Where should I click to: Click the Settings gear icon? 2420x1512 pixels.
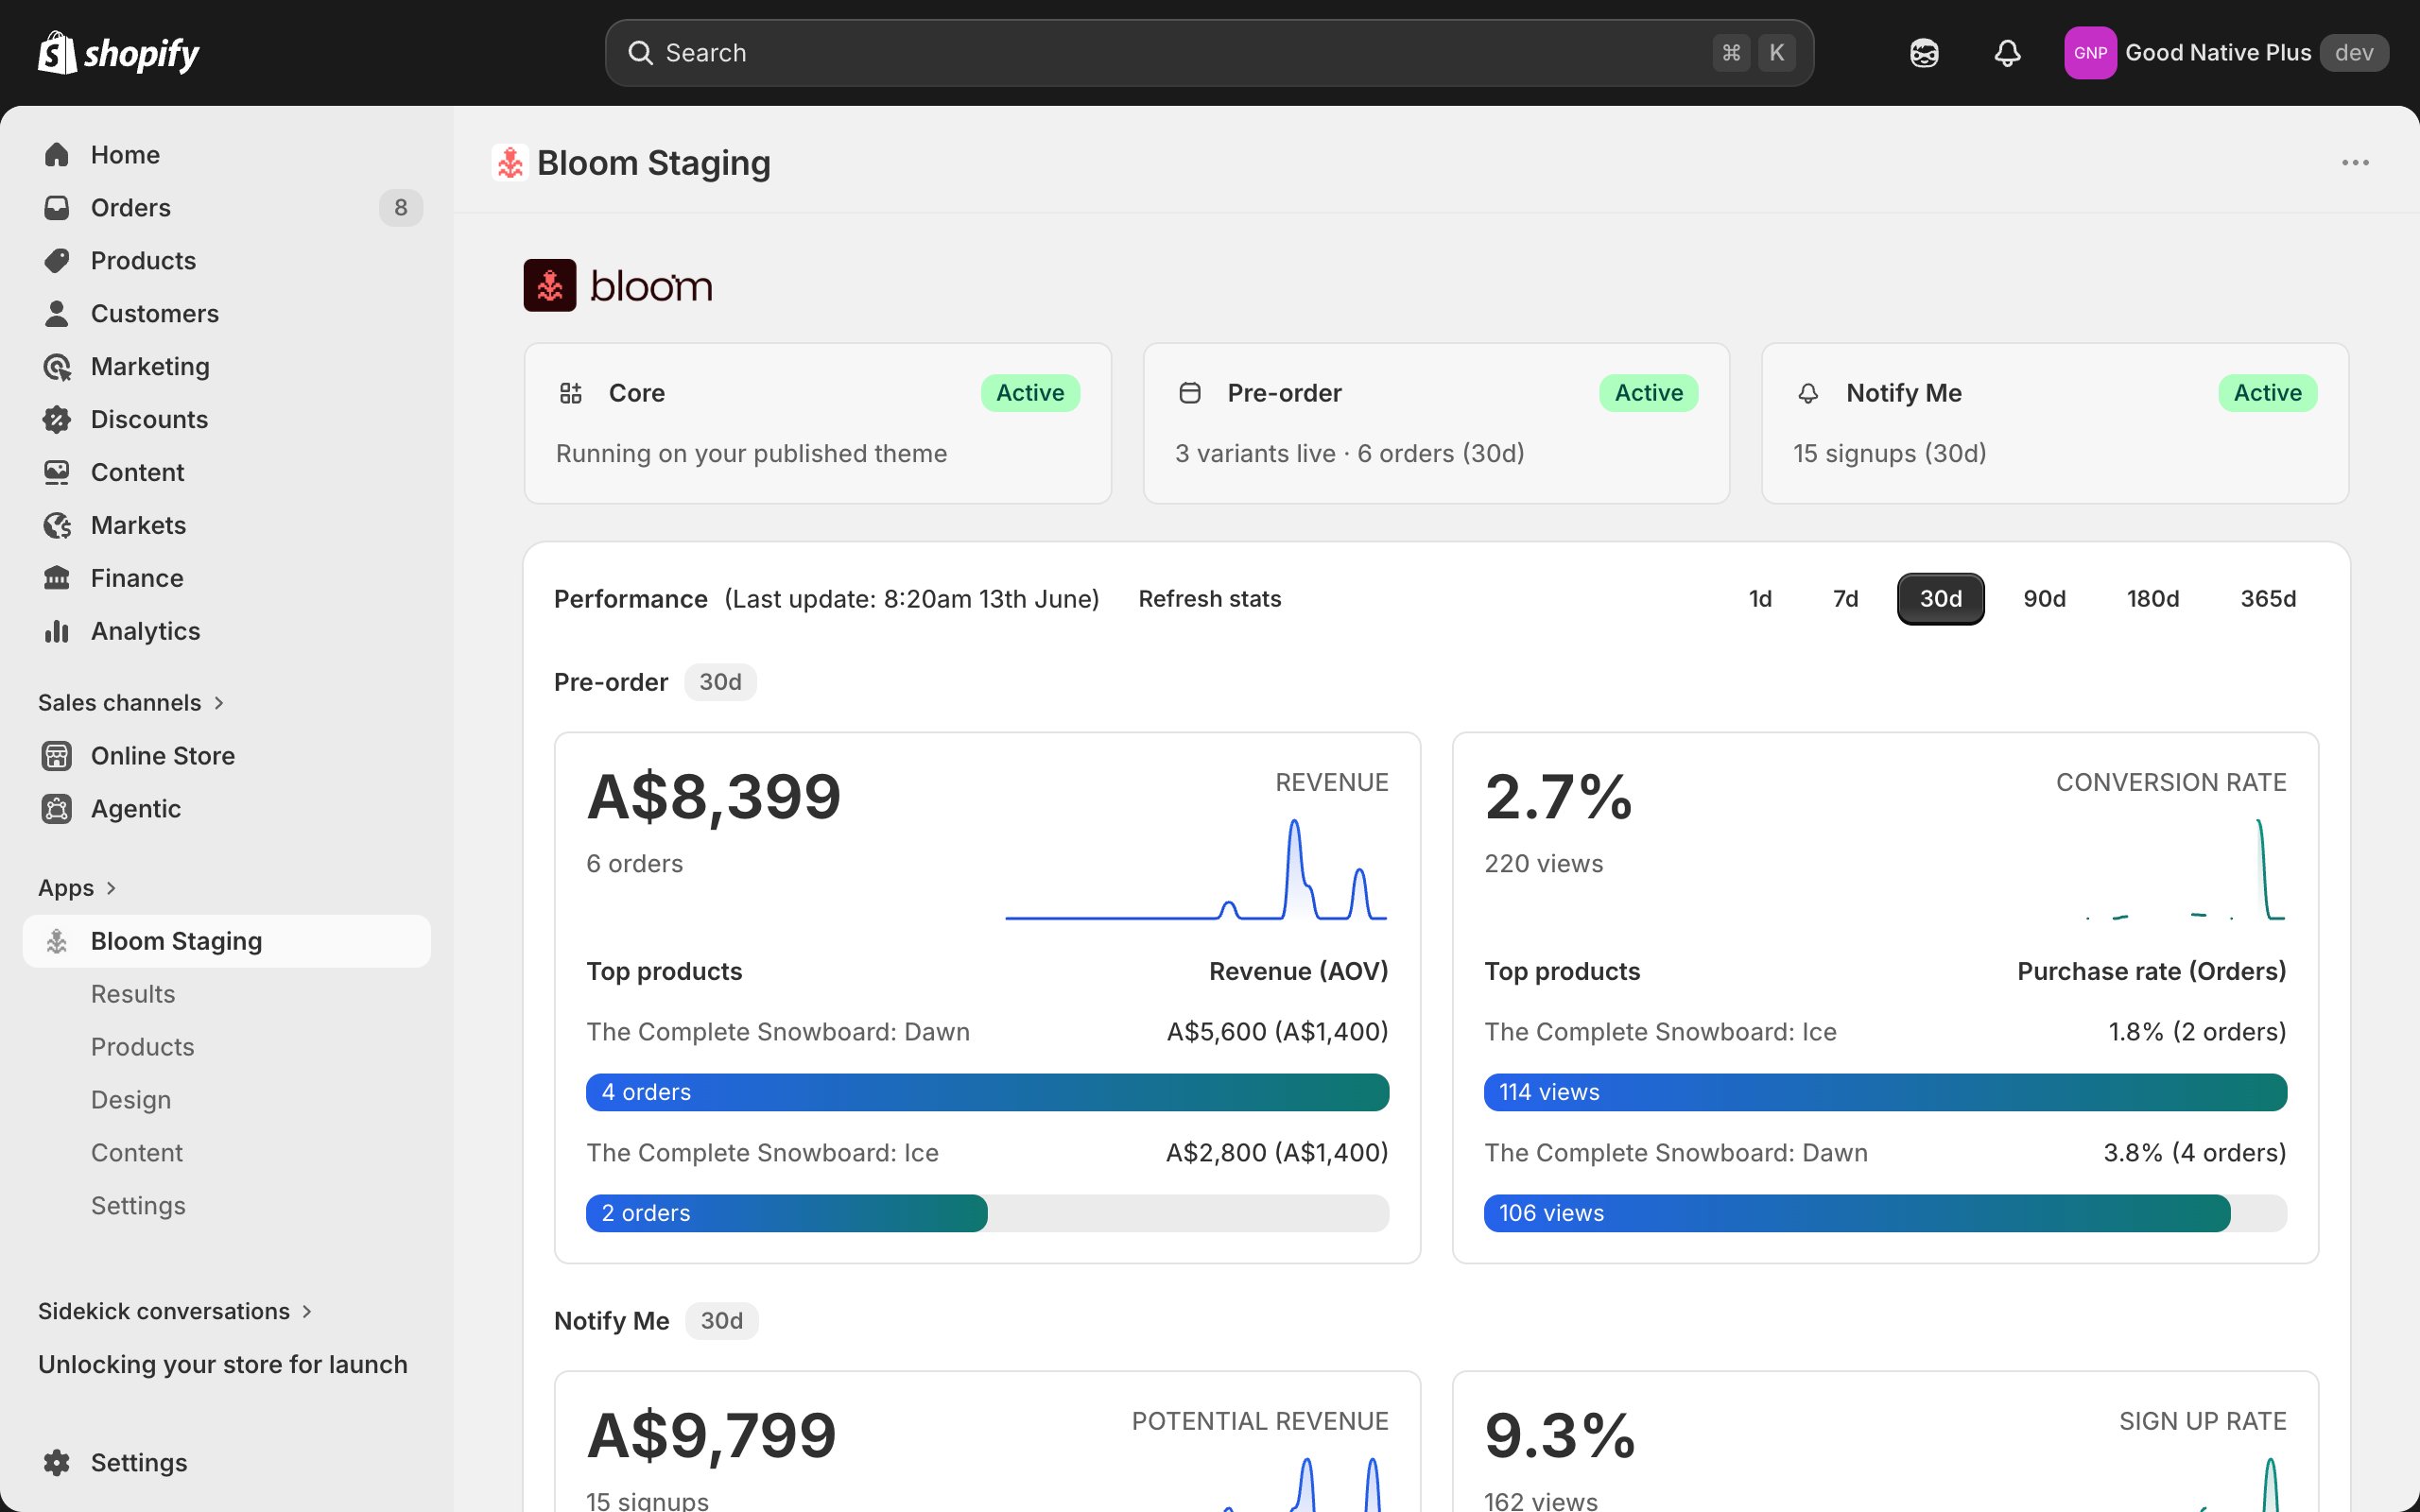tap(57, 1463)
